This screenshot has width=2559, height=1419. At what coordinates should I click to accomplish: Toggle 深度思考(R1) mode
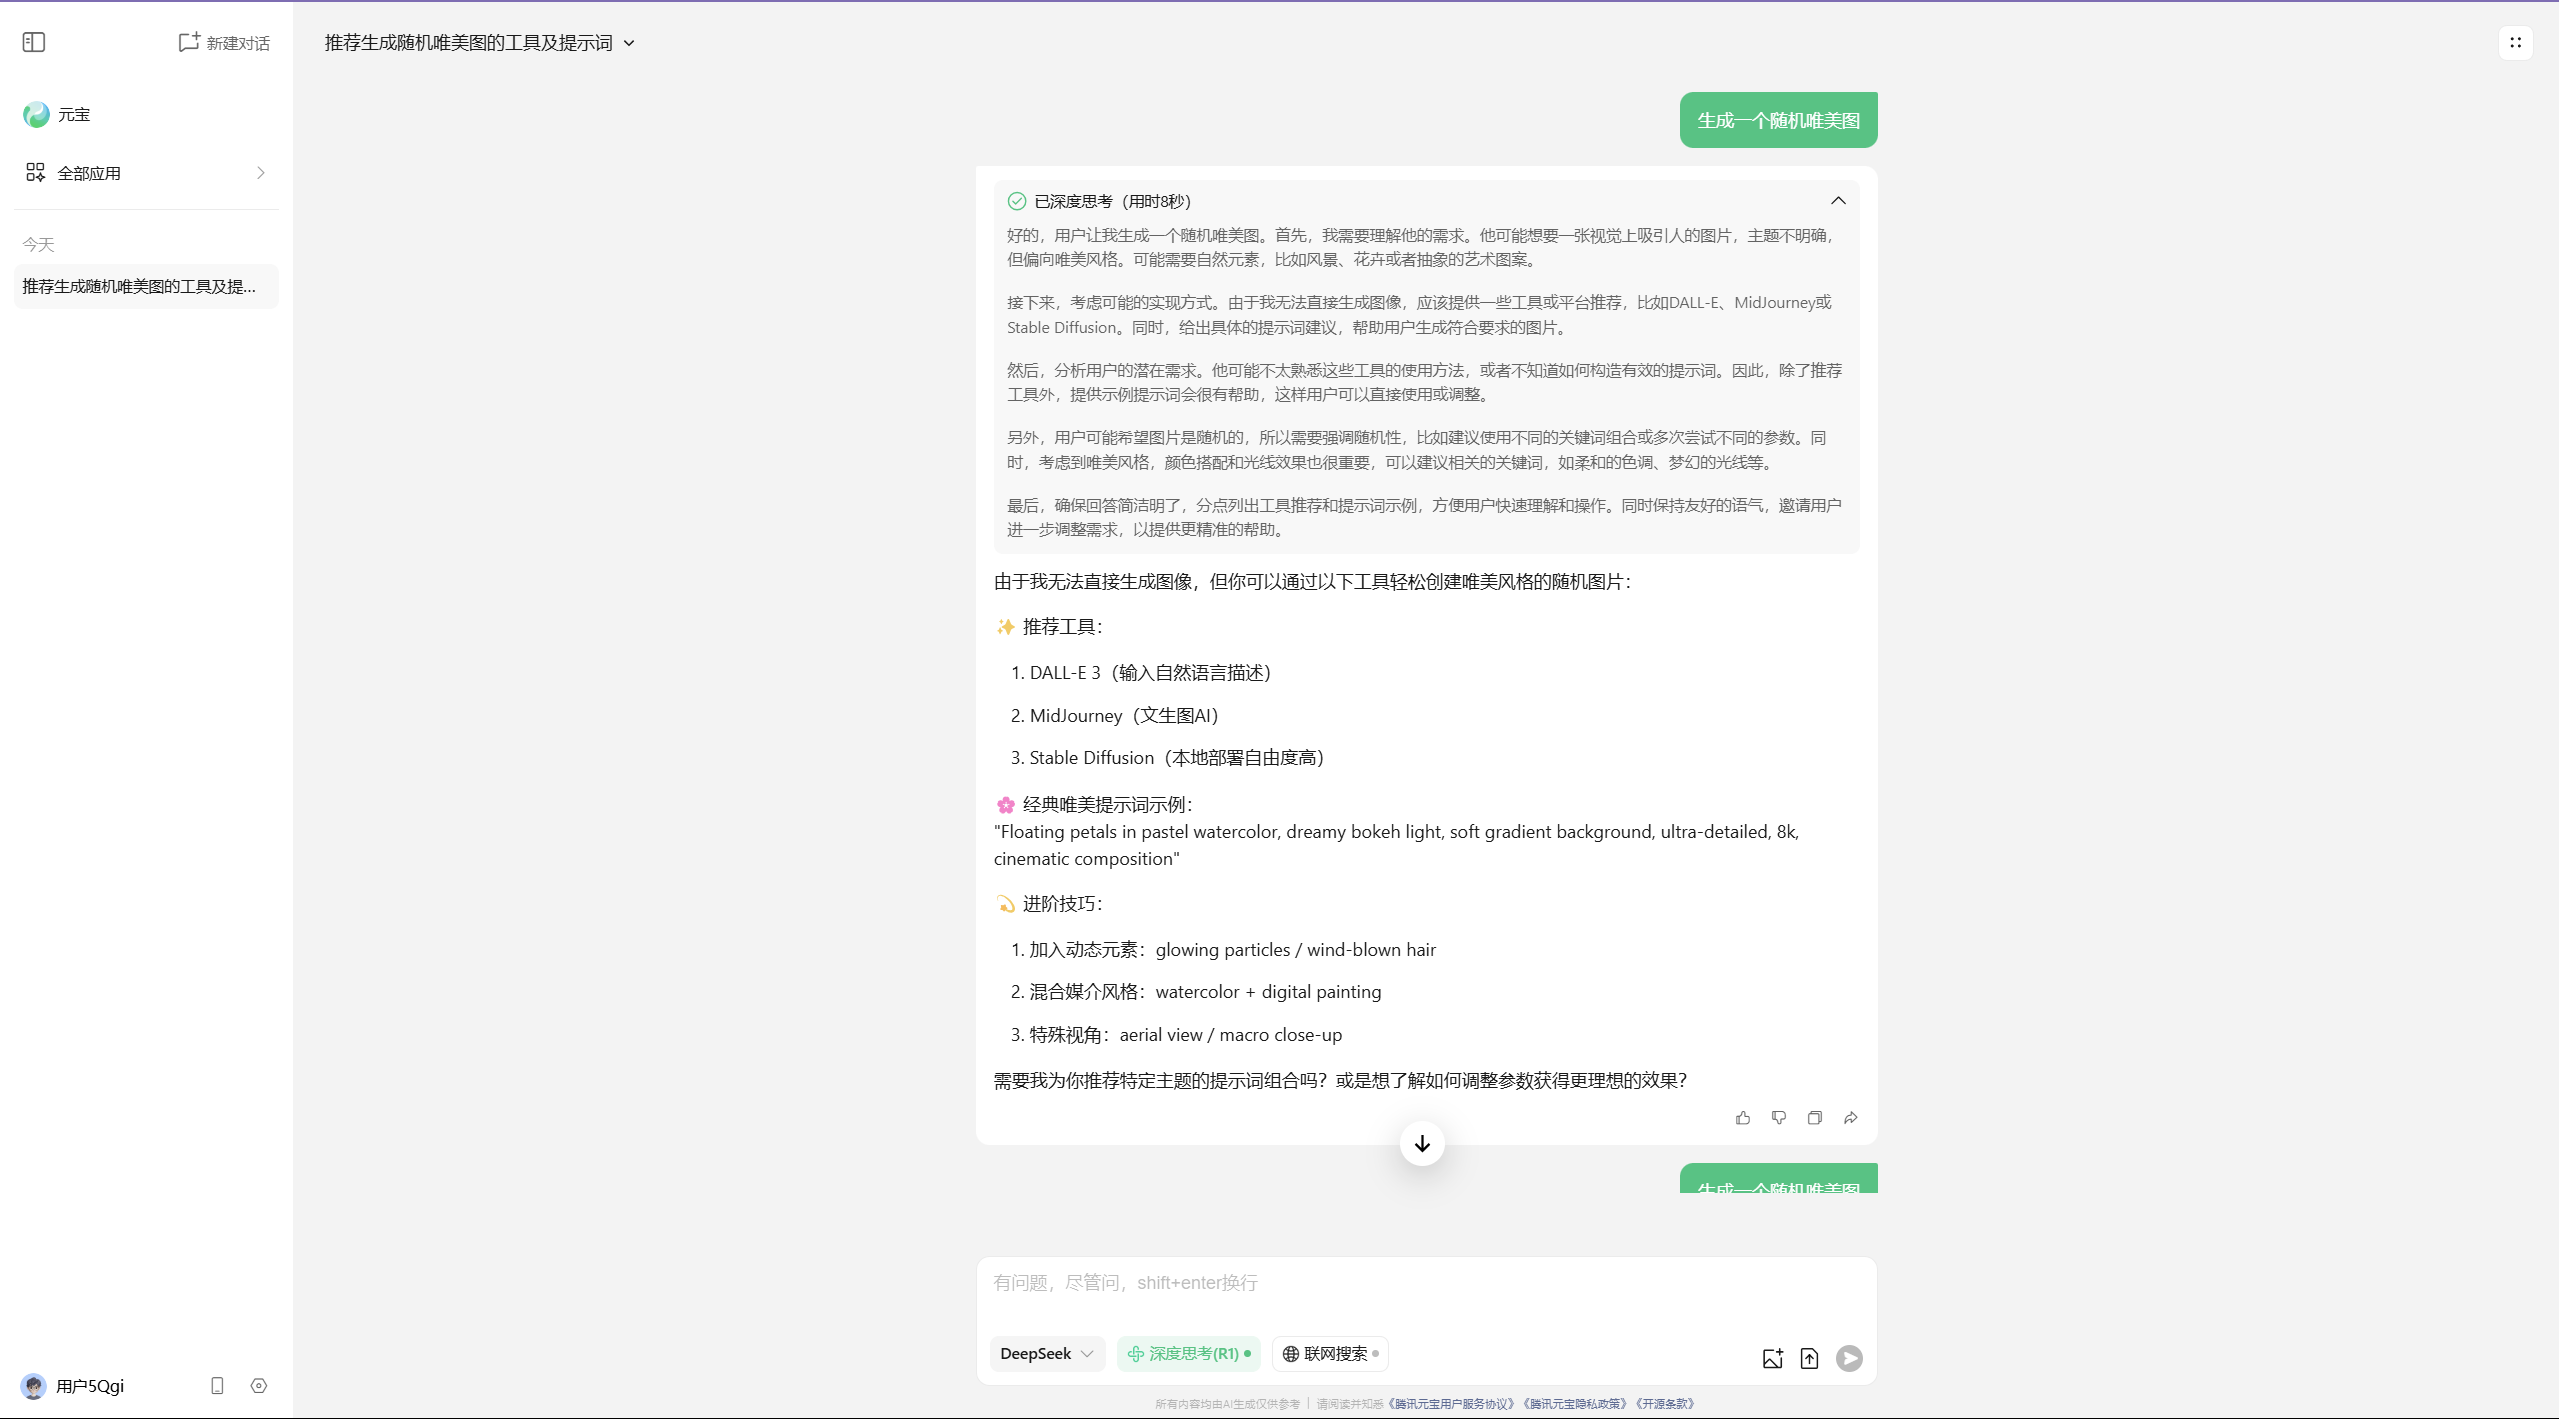coord(1188,1354)
